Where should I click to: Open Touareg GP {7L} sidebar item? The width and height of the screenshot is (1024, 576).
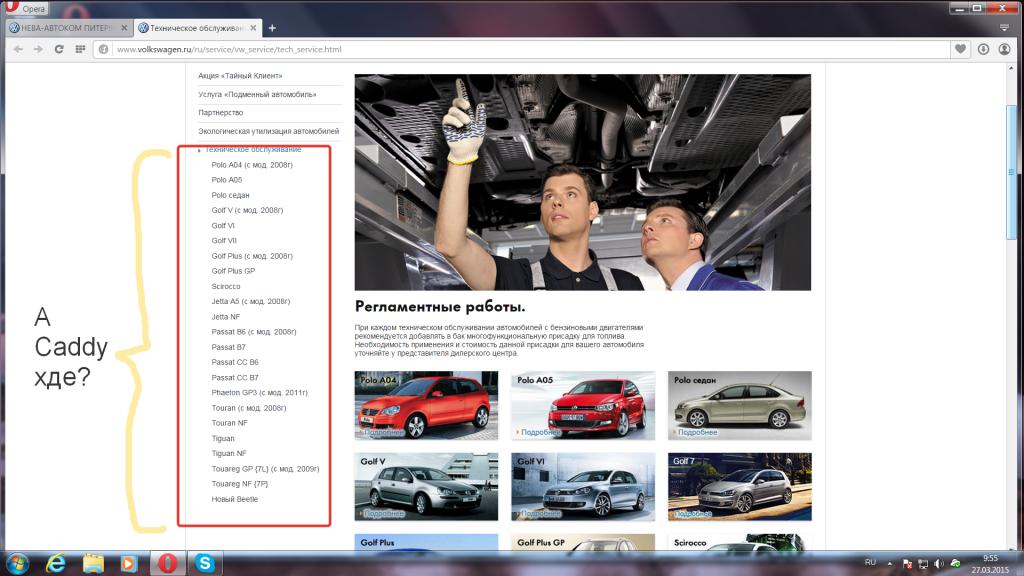tap(265, 468)
